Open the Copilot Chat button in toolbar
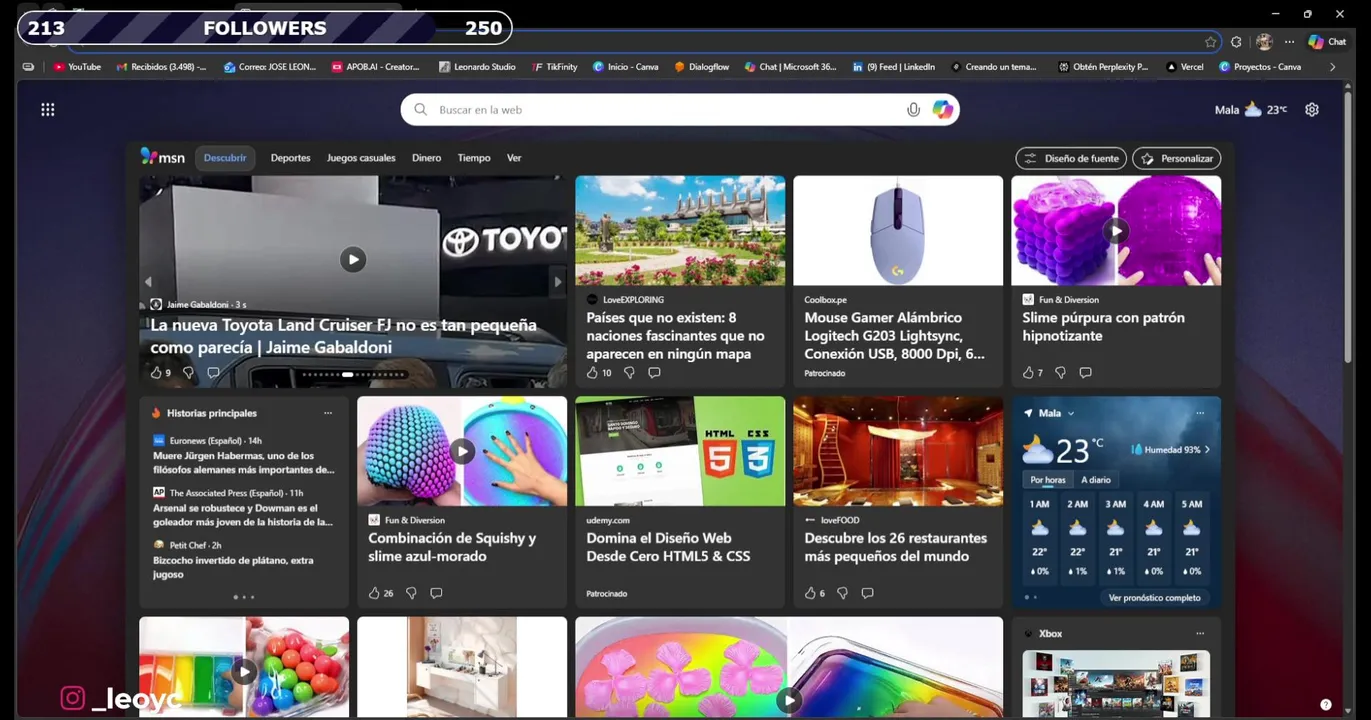Viewport: 1371px width, 720px height. pyautogui.click(x=1327, y=42)
